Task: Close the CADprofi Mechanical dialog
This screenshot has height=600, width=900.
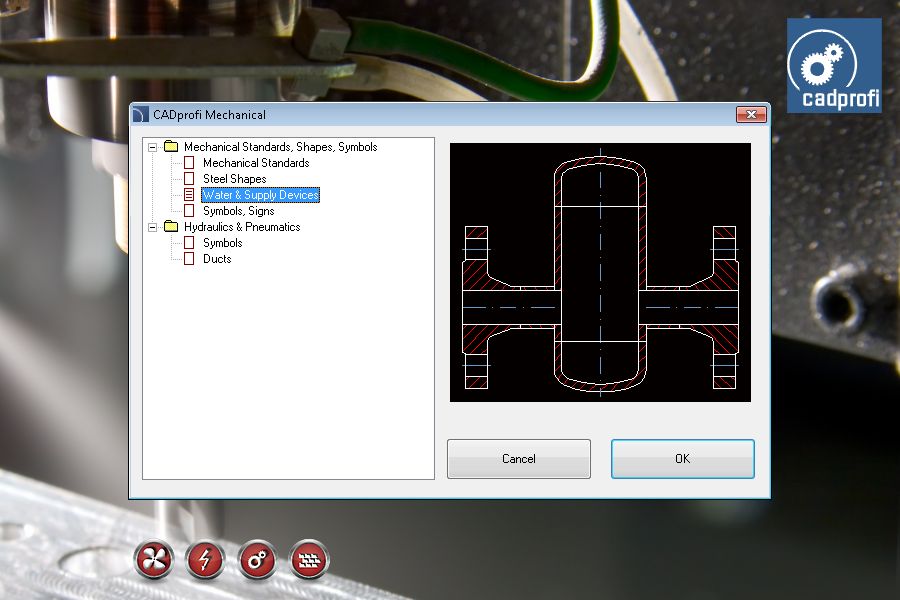Action: coord(751,114)
